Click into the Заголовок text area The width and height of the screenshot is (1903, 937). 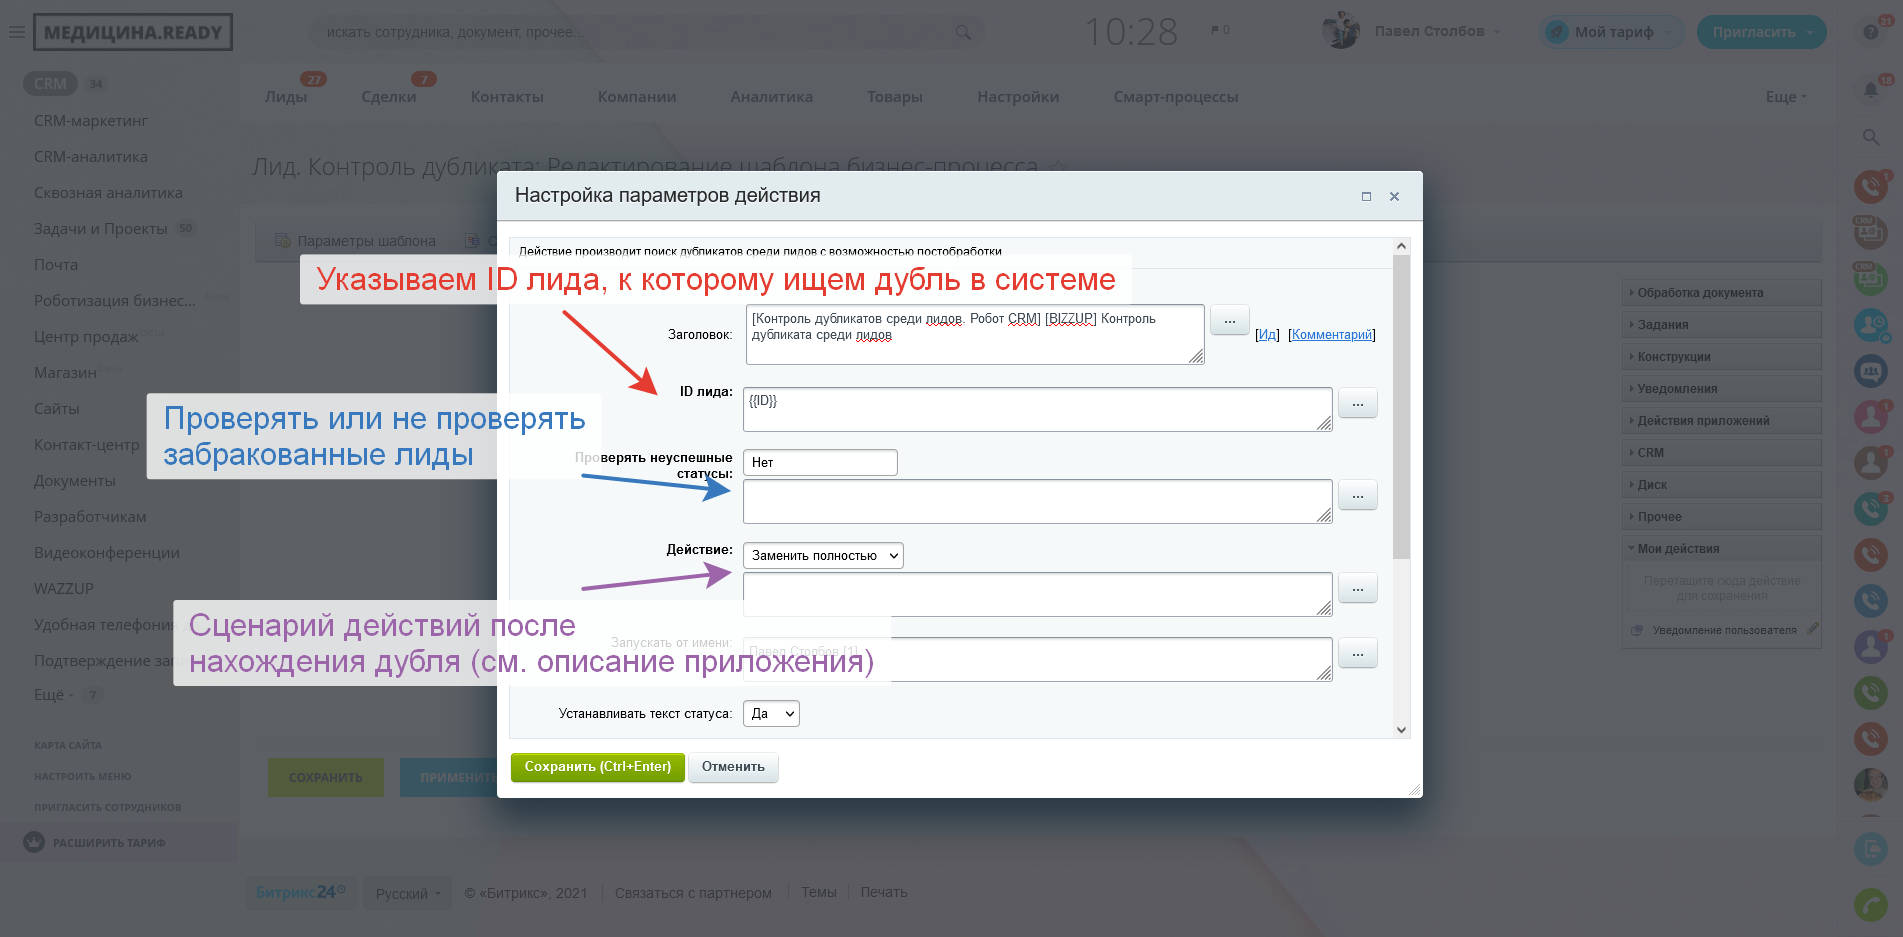coord(975,335)
